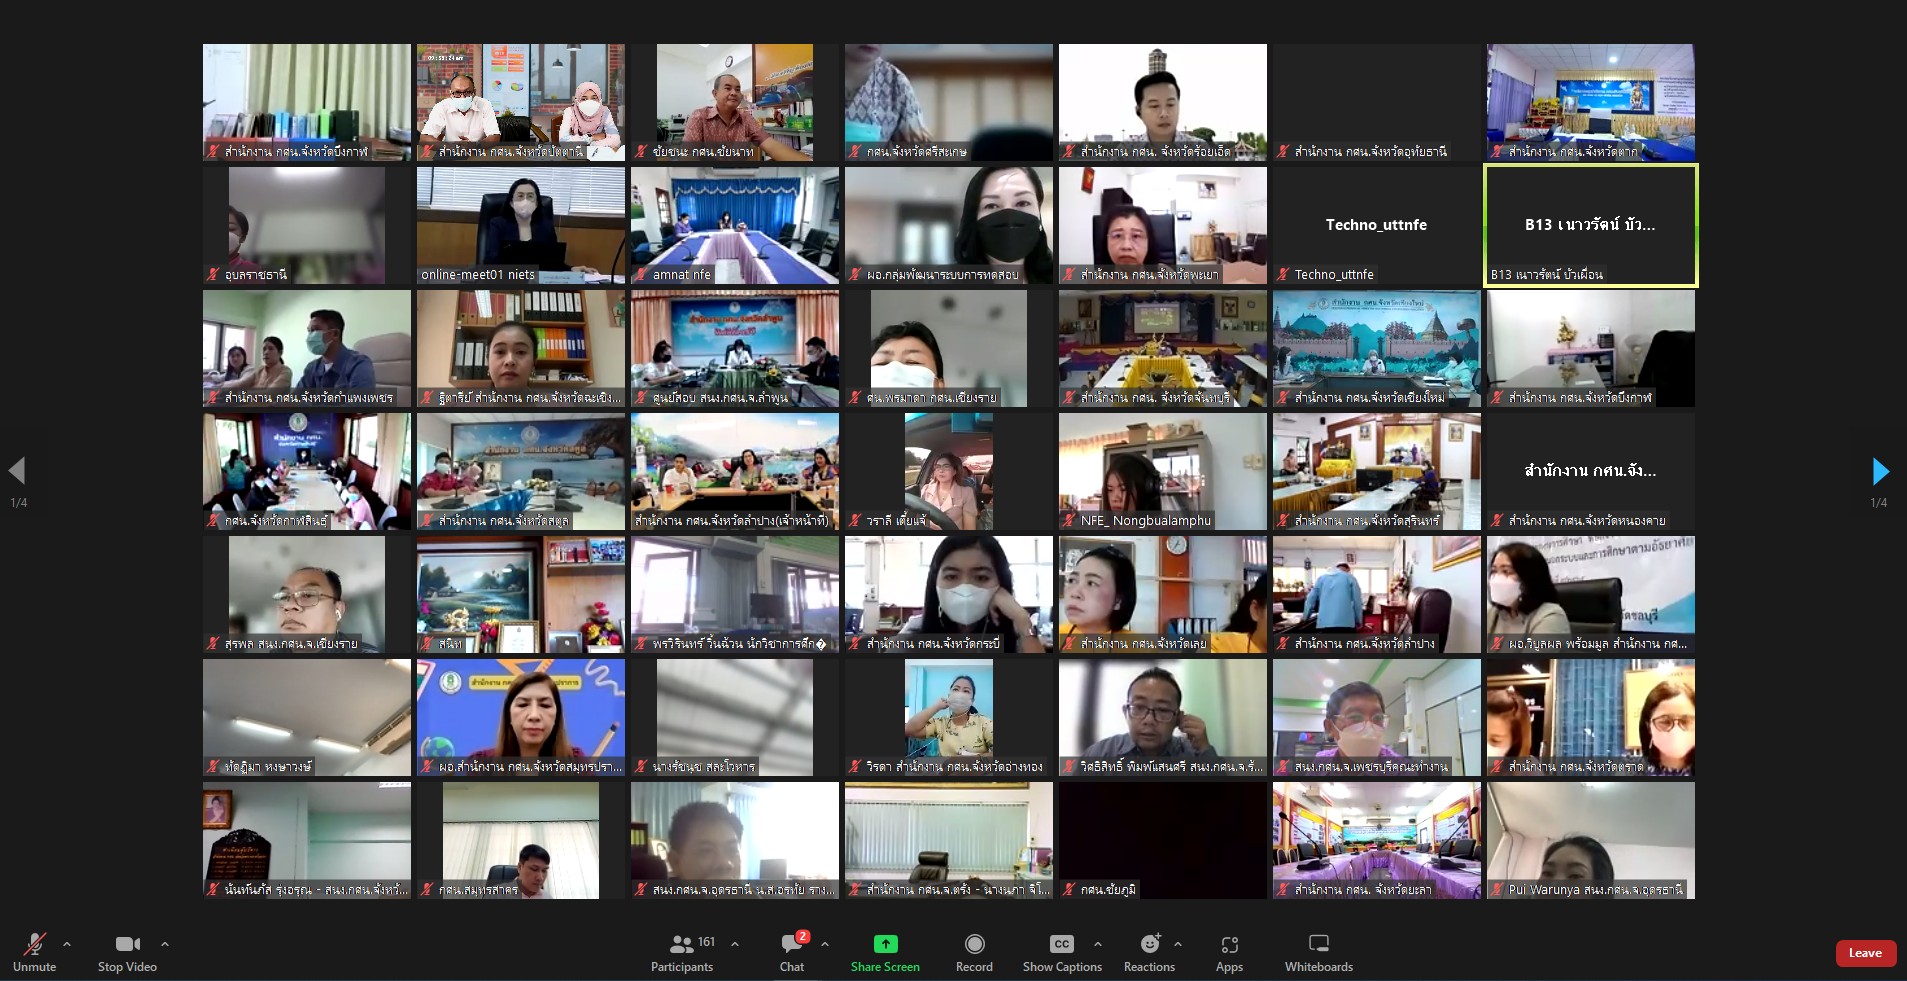Expand video options arrow beside Stop Video
Viewport: 1907px width, 981px height.
[165, 943]
